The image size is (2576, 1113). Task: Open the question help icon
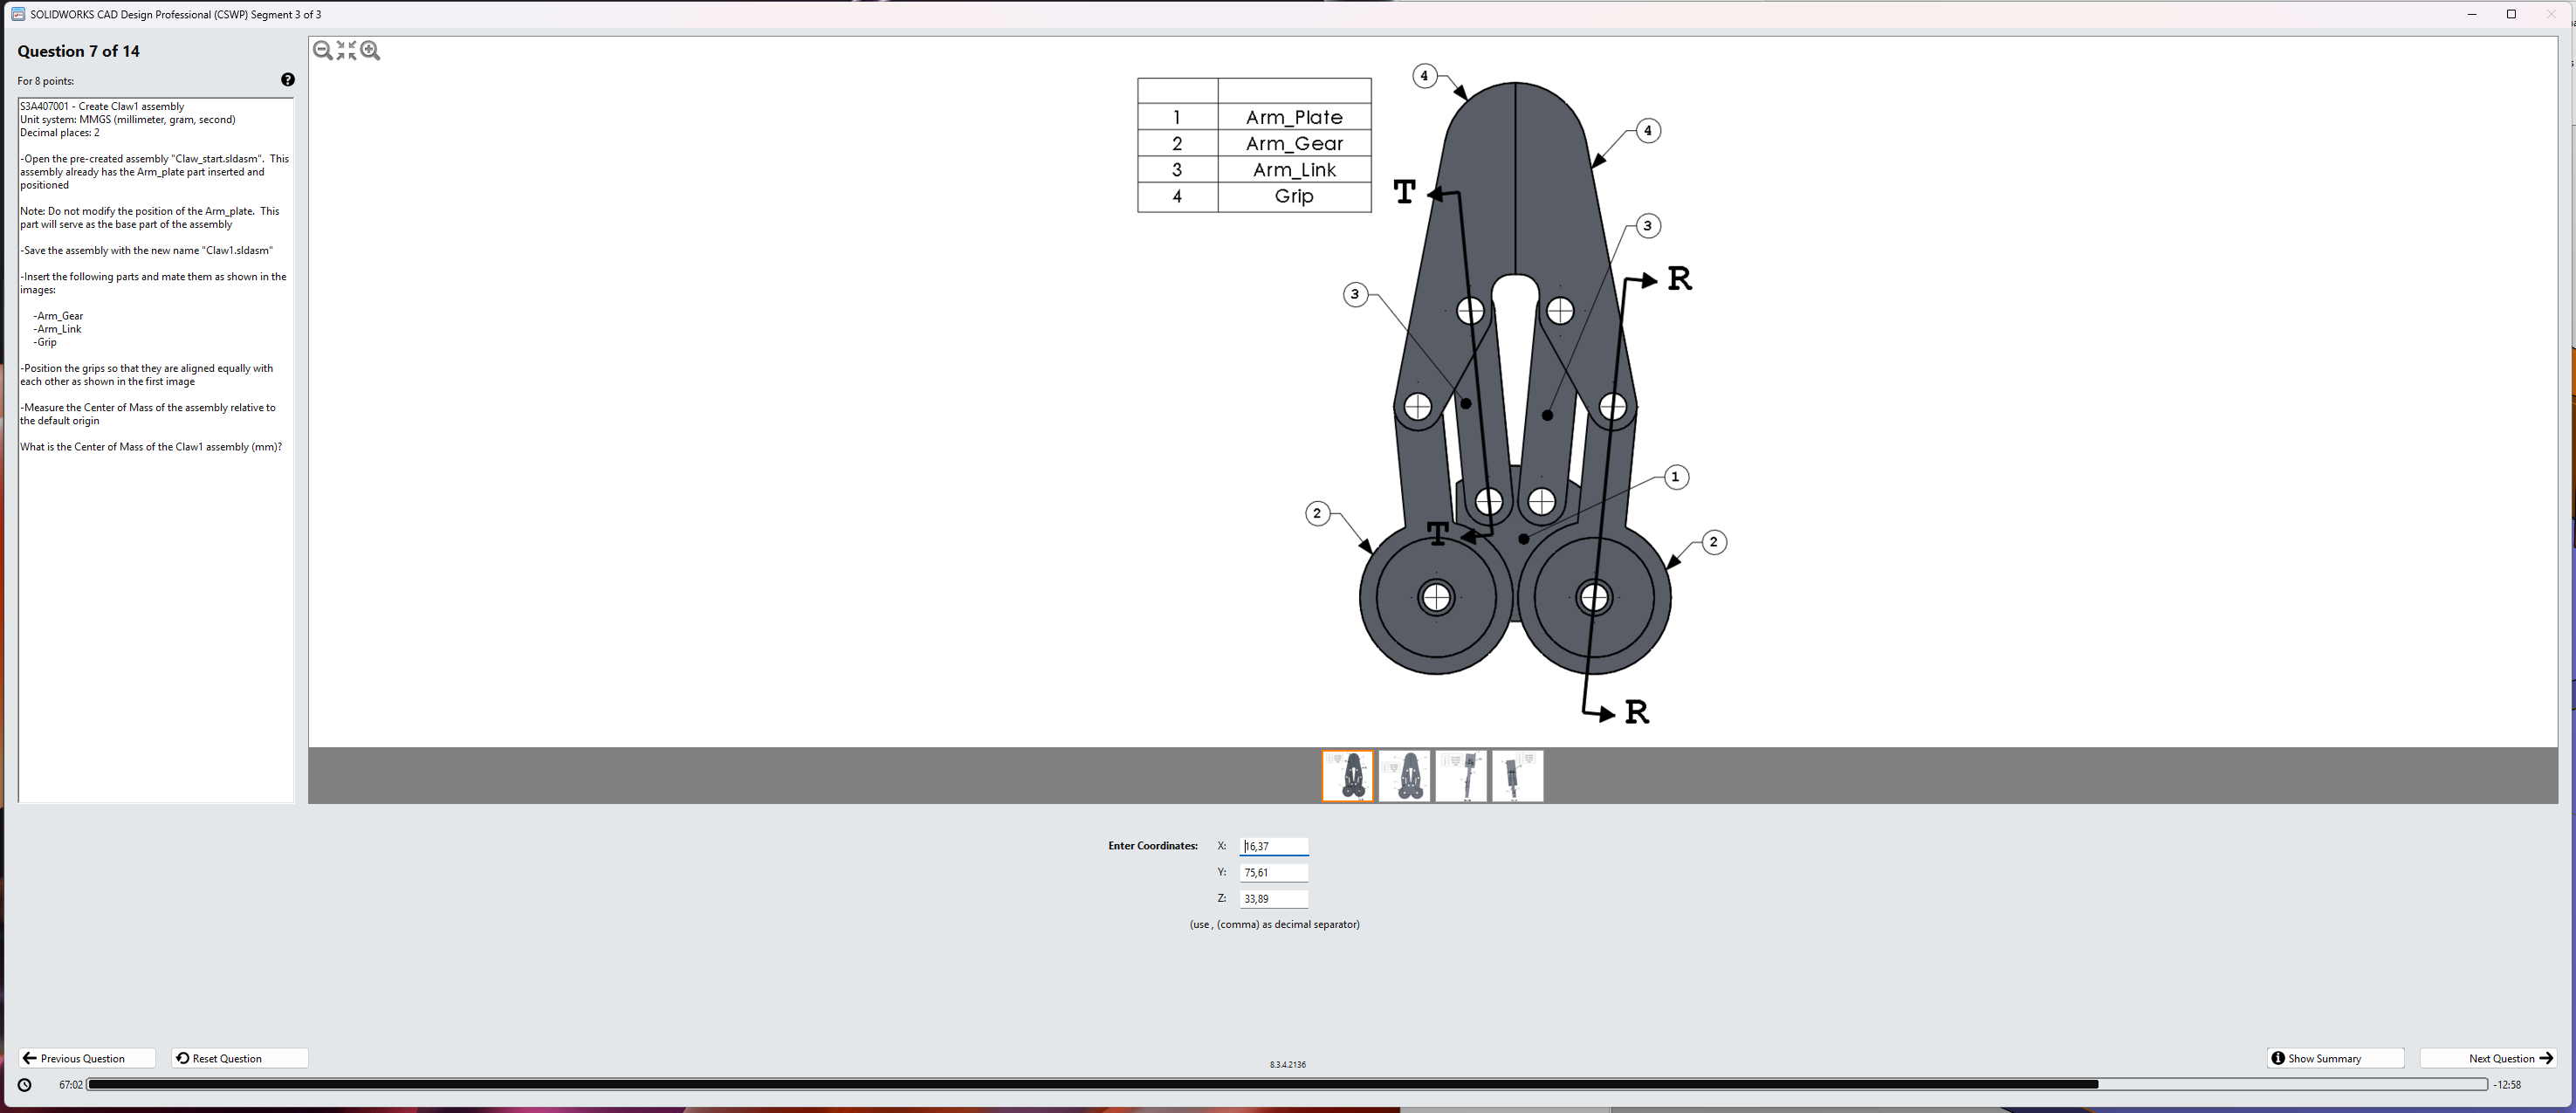[x=288, y=80]
